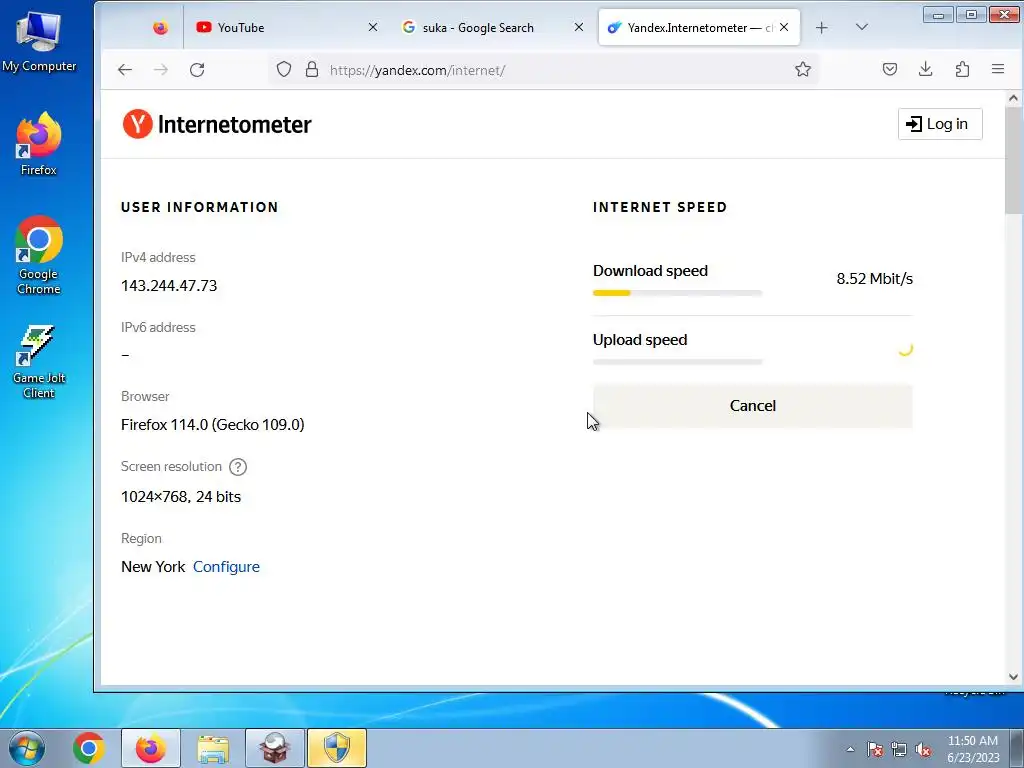1024x768 pixels.
Task: Select the Firefox desktop shortcut
Action: coord(39,144)
